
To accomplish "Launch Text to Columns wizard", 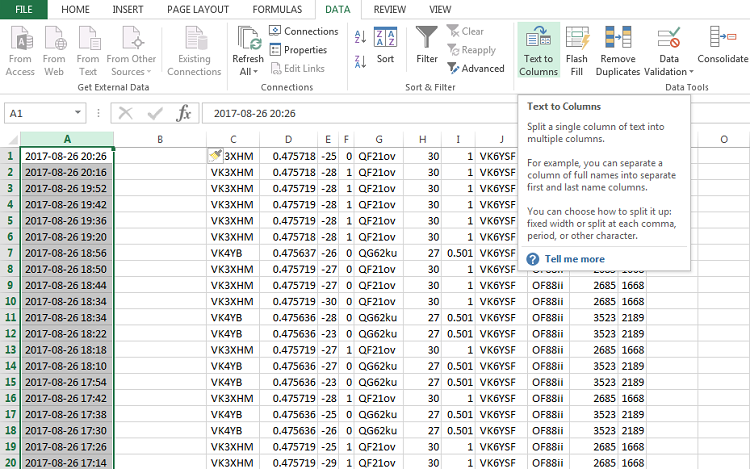I will (x=538, y=50).
